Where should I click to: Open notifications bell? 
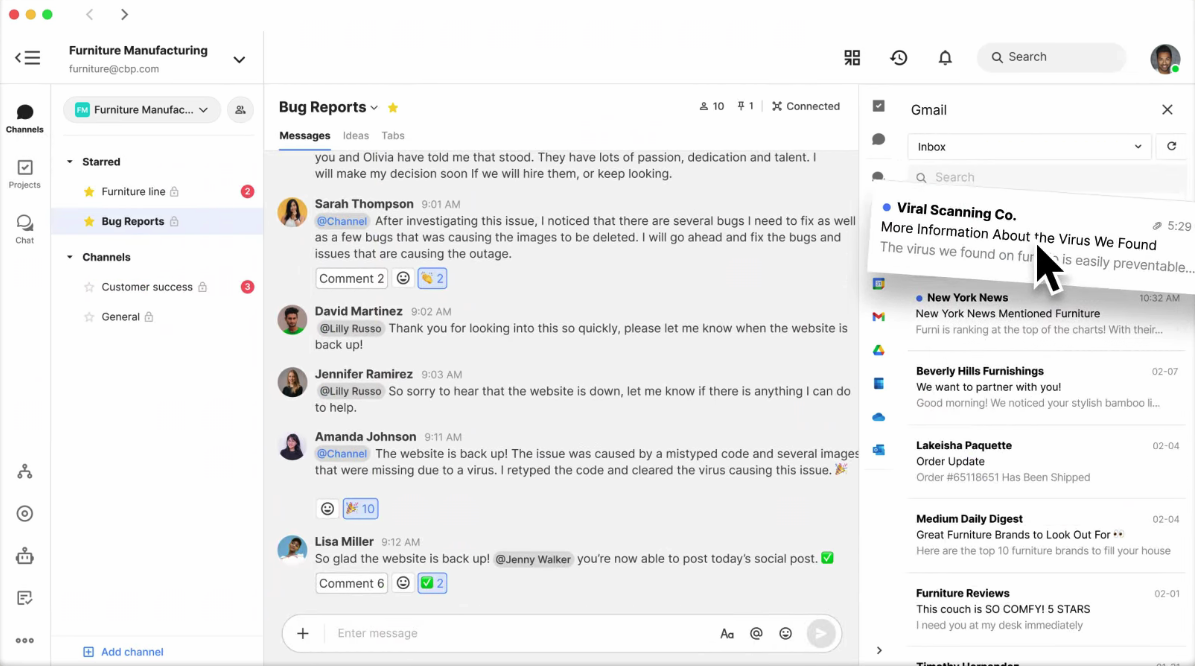pyautogui.click(x=945, y=57)
